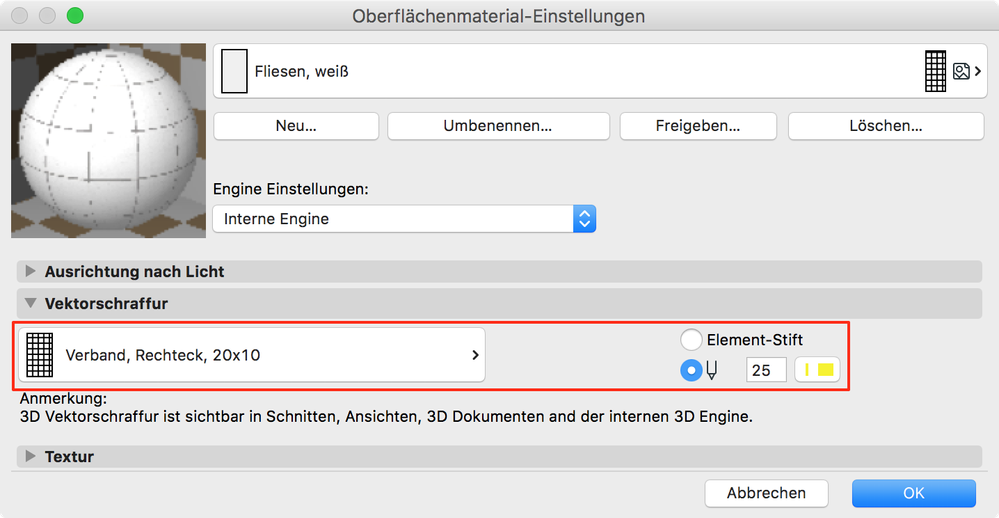This screenshot has width=999, height=518.
Task: Open the Verband, Rechteck, 20x10 hatch picker
Action: (250, 355)
